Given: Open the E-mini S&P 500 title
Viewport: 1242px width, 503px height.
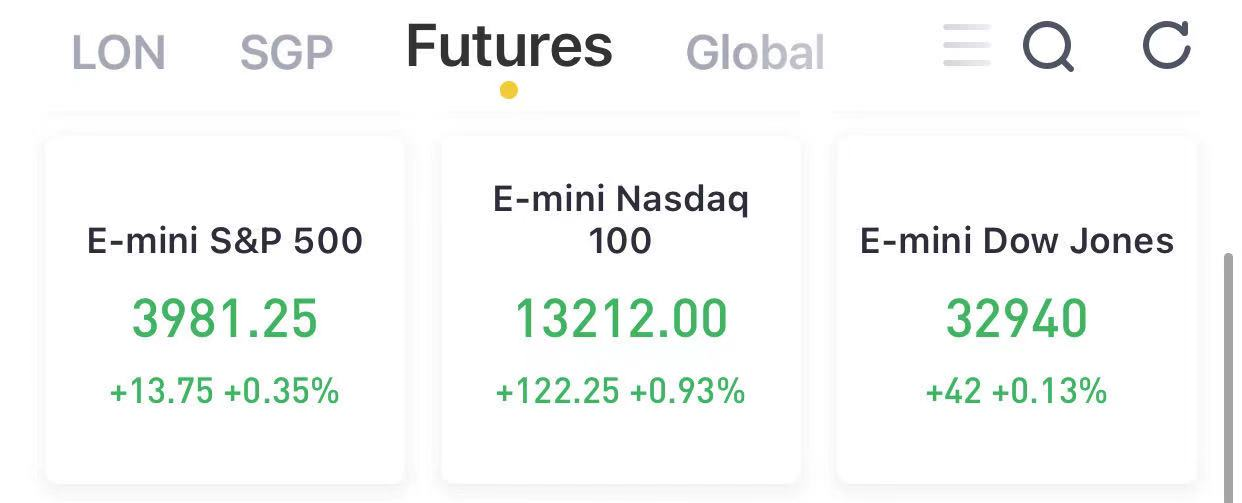Looking at the screenshot, I should tap(225, 241).
